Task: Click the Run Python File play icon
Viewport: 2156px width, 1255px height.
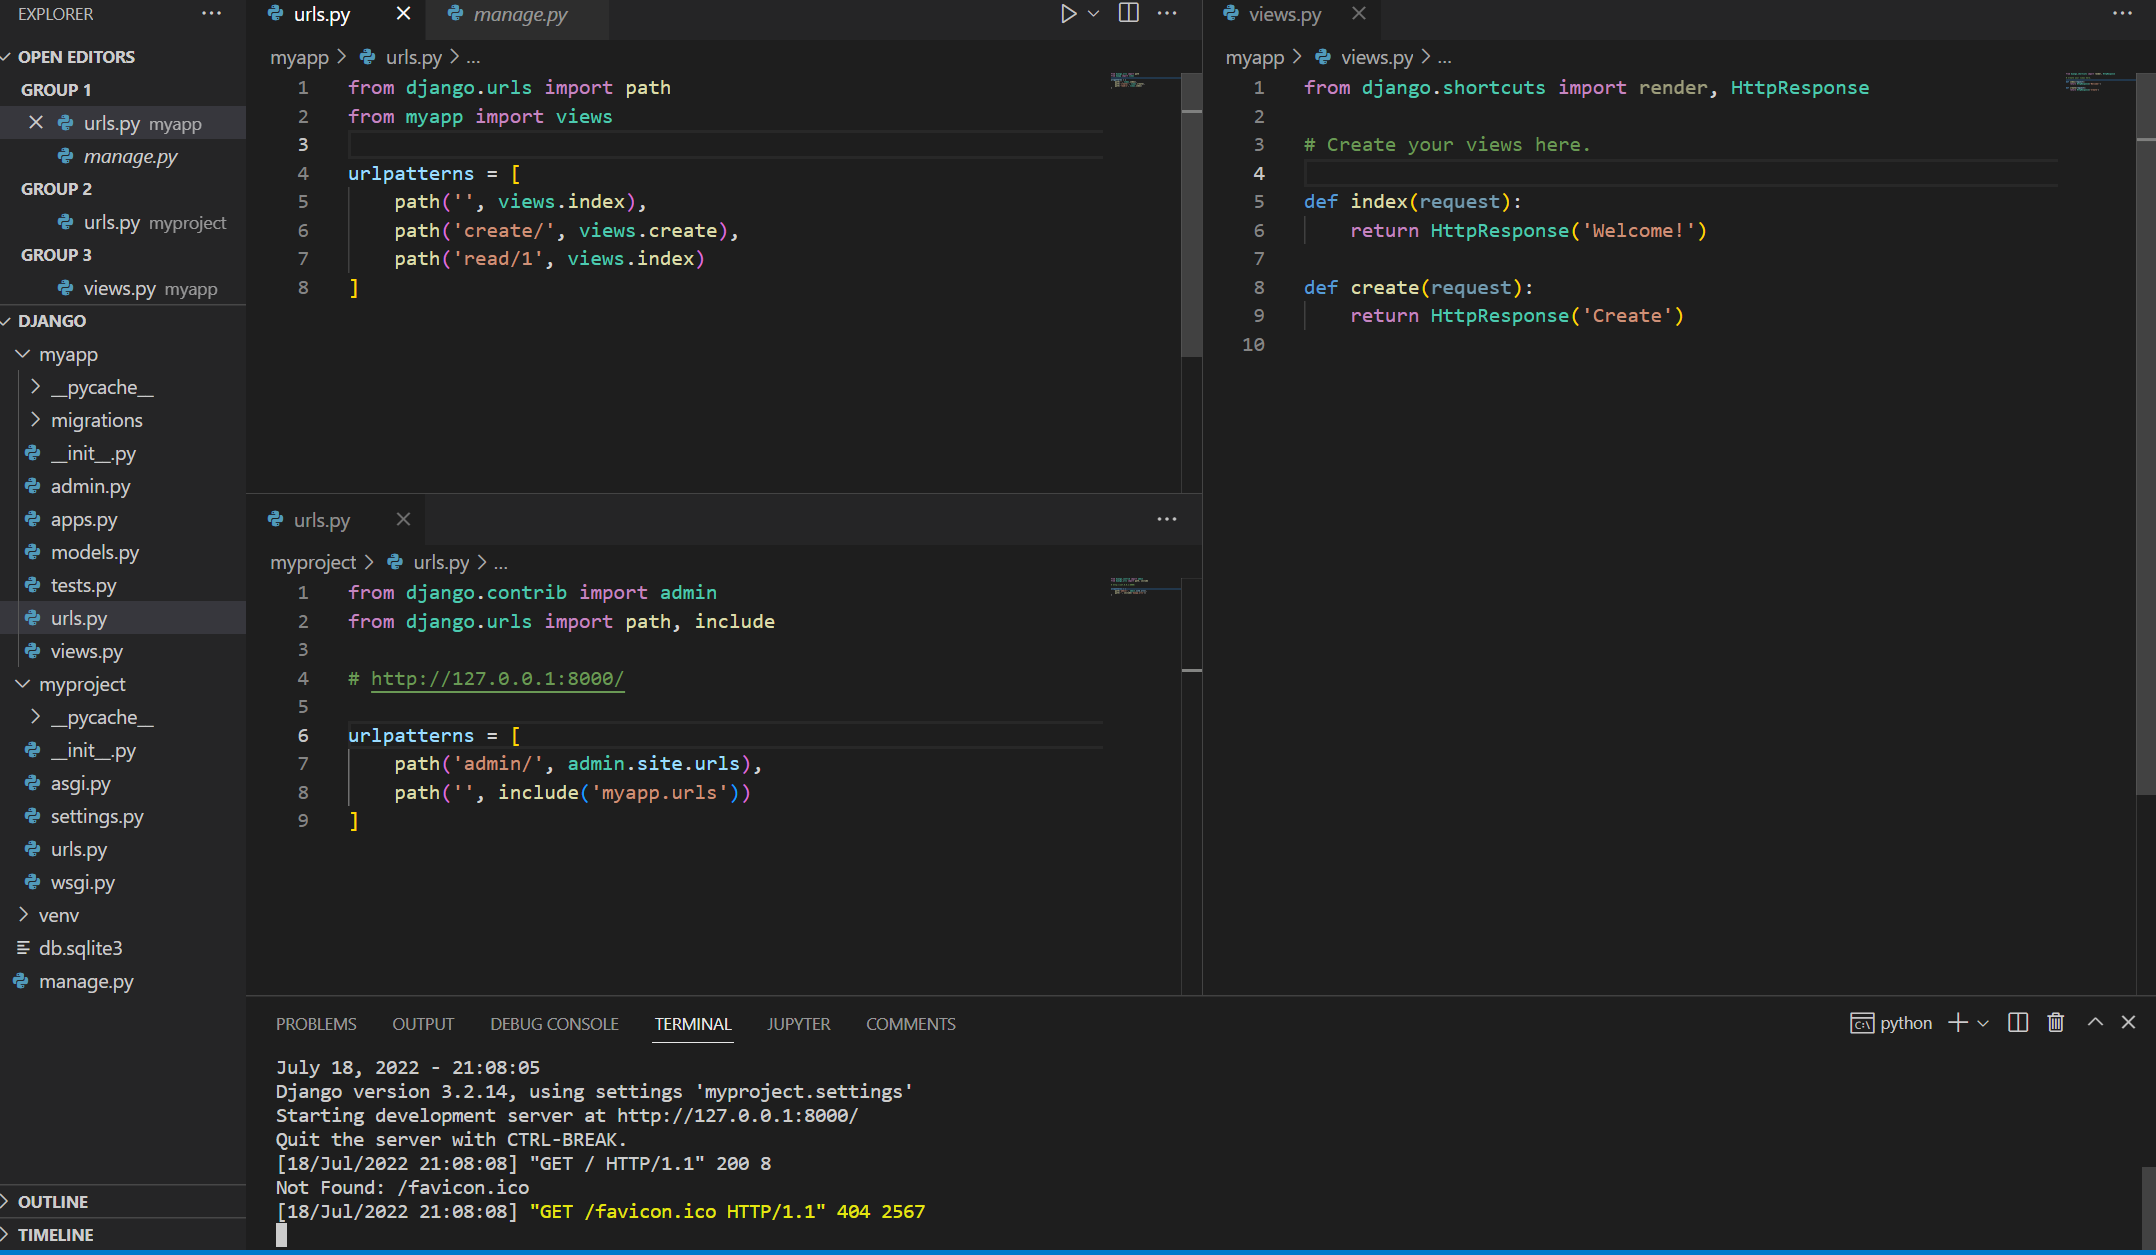Action: click(1068, 14)
